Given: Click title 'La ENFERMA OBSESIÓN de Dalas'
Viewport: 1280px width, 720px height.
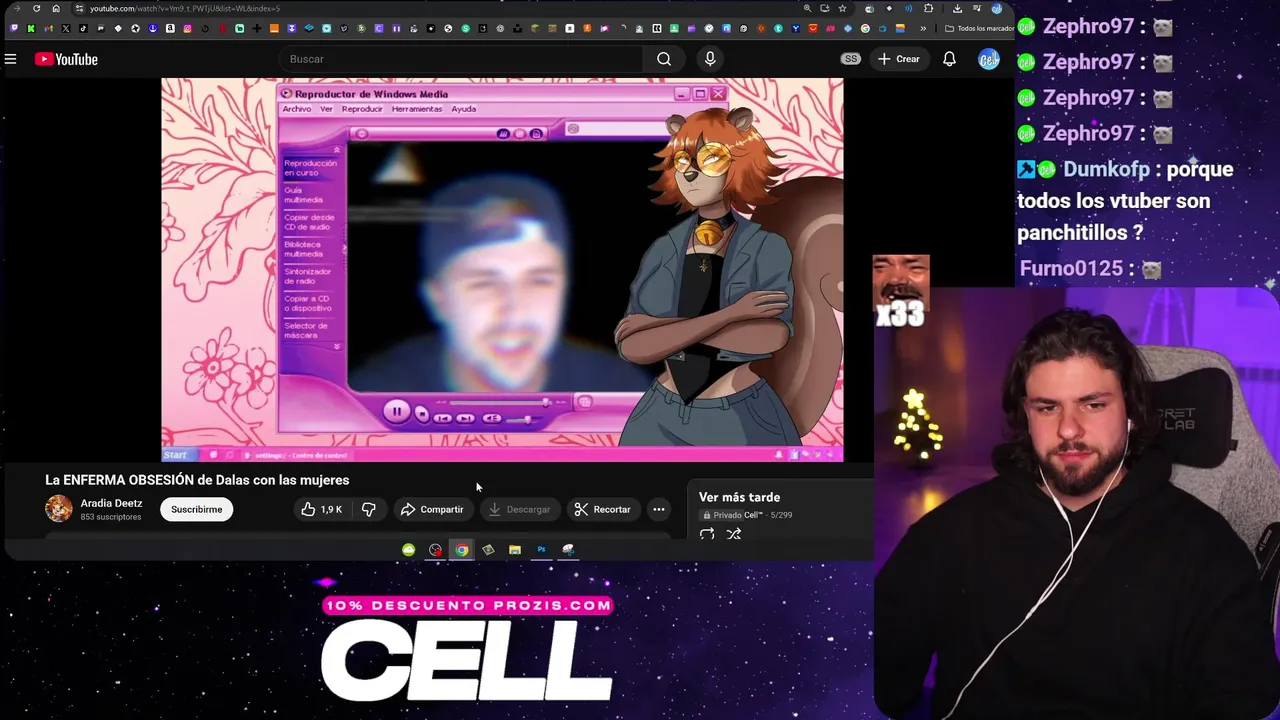Looking at the screenshot, I should tap(197, 480).
